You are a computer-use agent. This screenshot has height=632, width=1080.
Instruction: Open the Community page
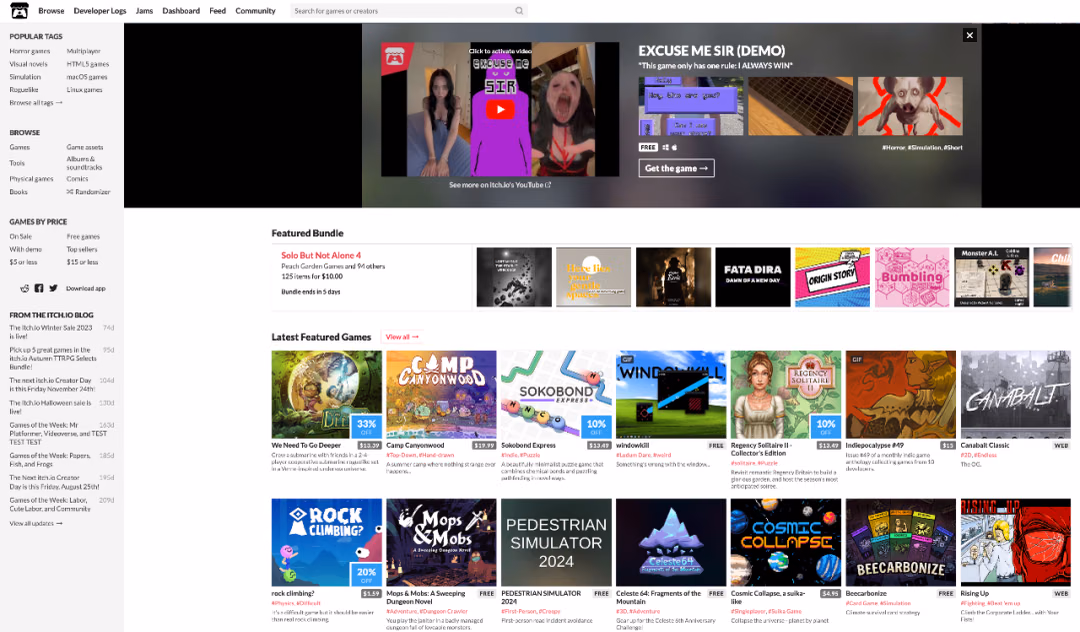coord(256,11)
